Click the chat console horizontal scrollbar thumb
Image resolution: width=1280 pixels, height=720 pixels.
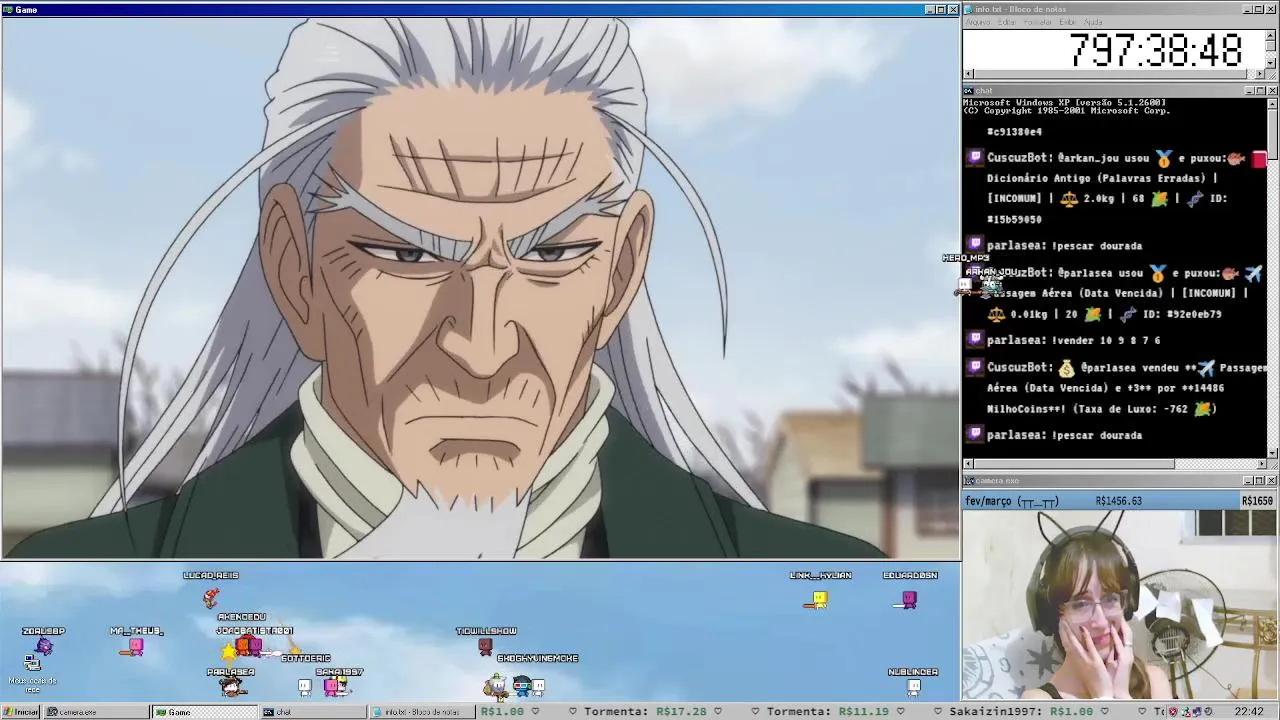[x=1074, y=464]
